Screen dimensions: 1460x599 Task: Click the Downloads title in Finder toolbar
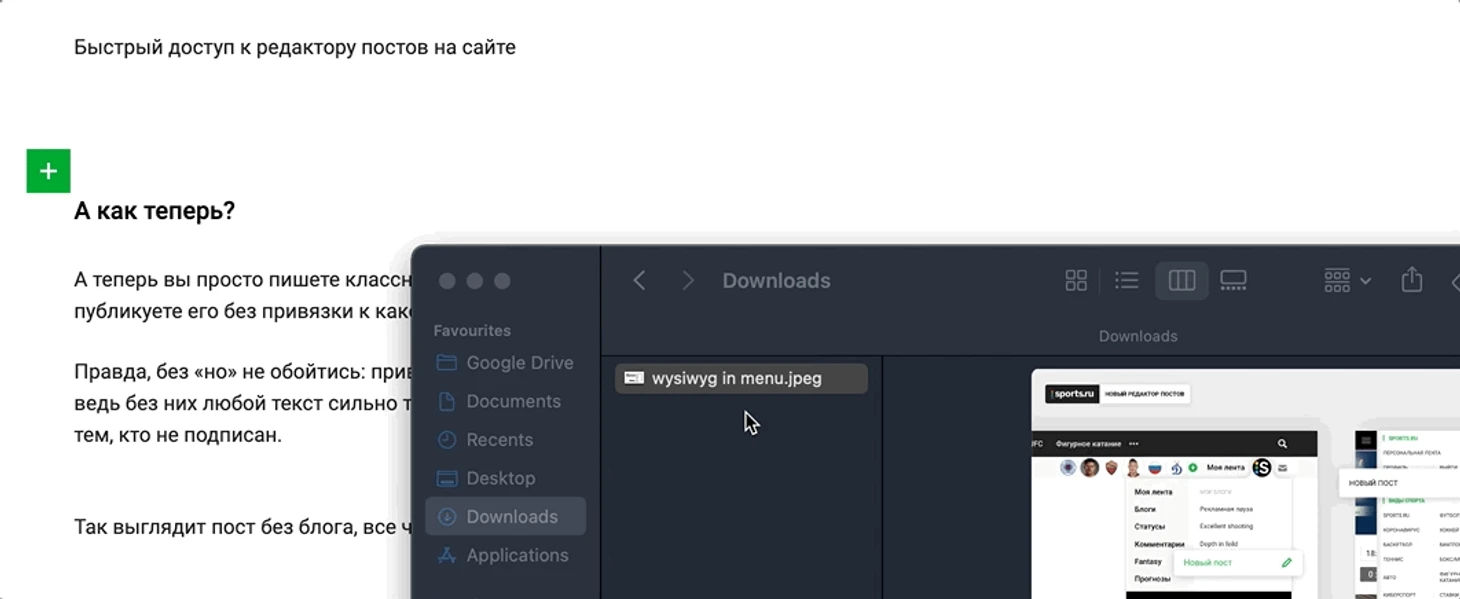(776, 281)
